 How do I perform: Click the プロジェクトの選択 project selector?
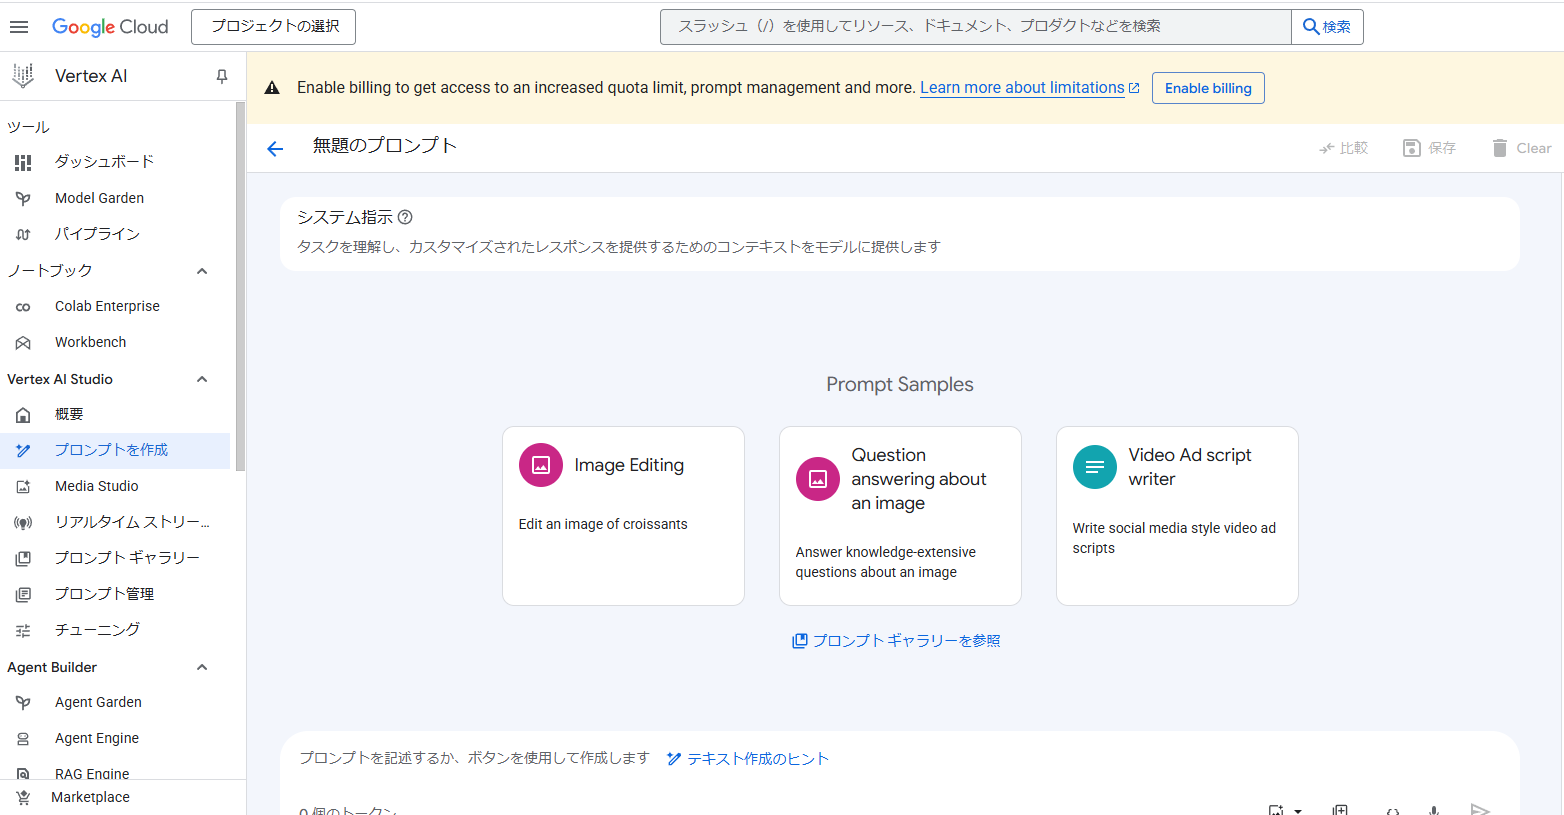click(x=273, y=27)
